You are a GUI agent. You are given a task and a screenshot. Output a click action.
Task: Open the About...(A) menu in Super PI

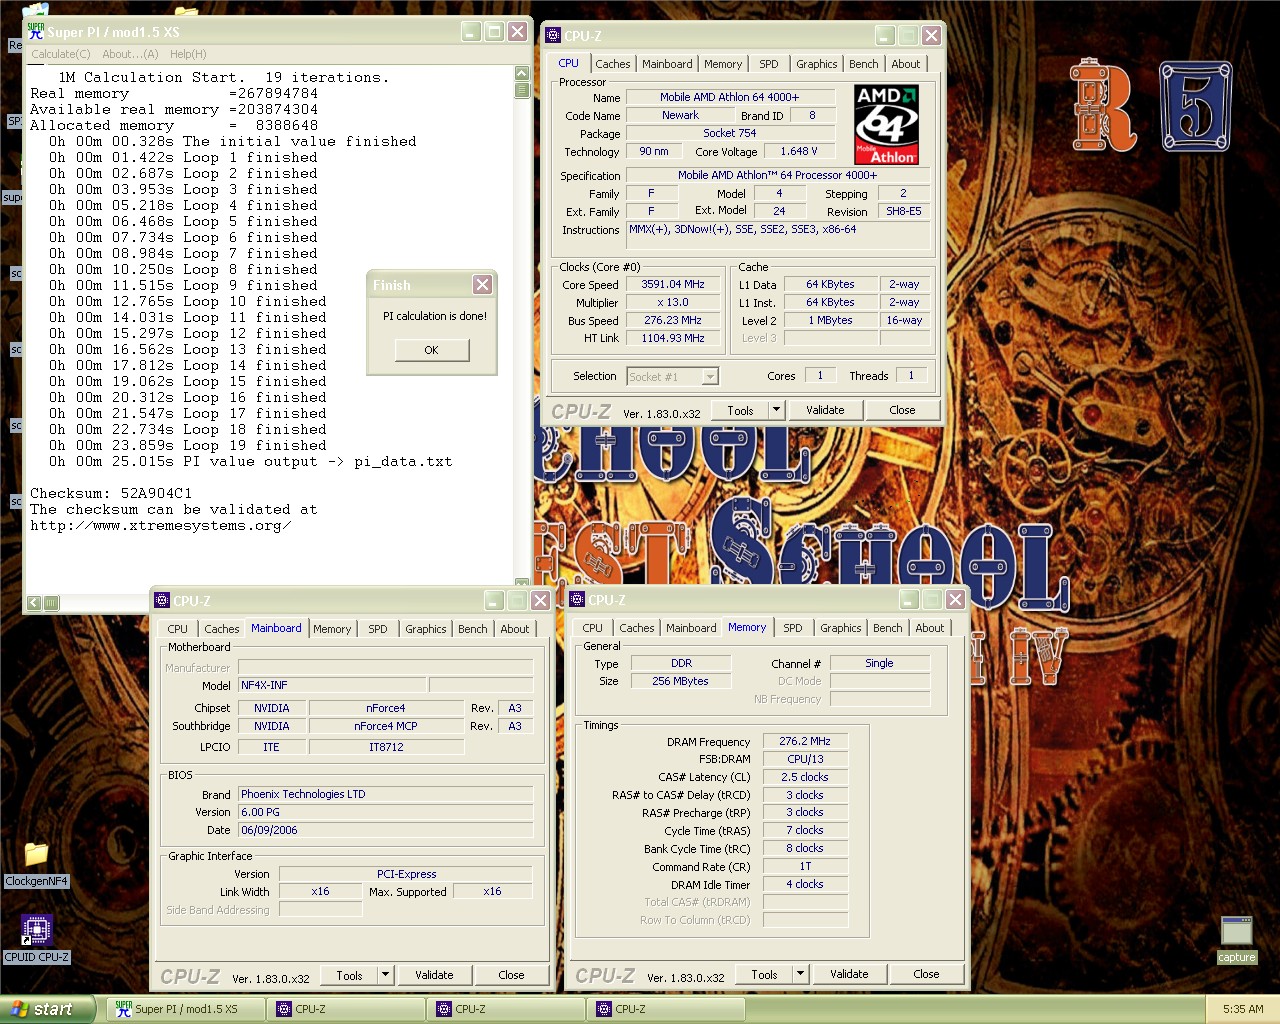(130, 54)
